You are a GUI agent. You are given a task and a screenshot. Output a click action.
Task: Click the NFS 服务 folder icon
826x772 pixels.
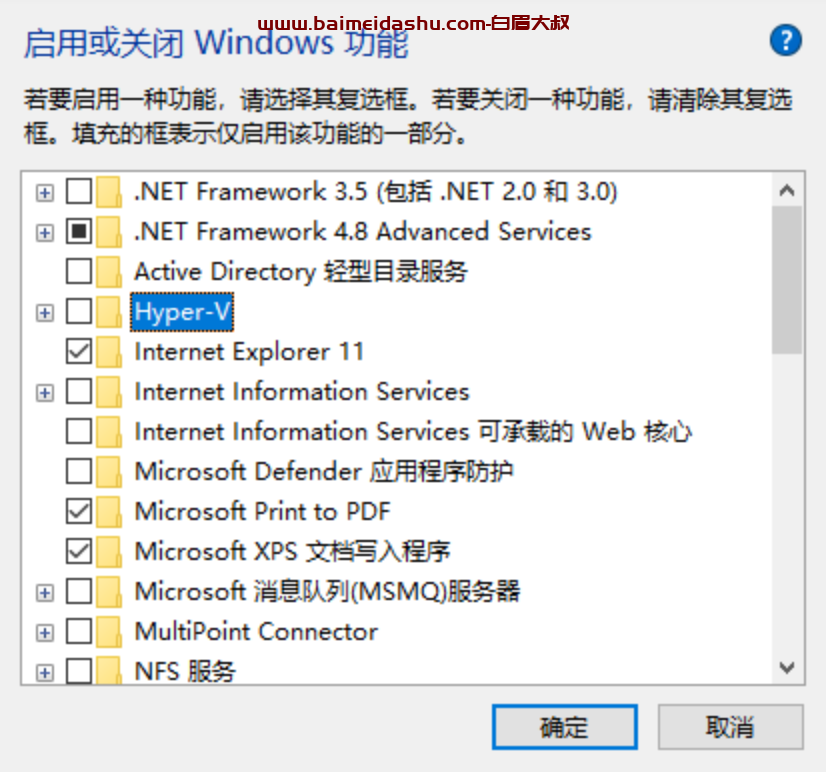110,671
